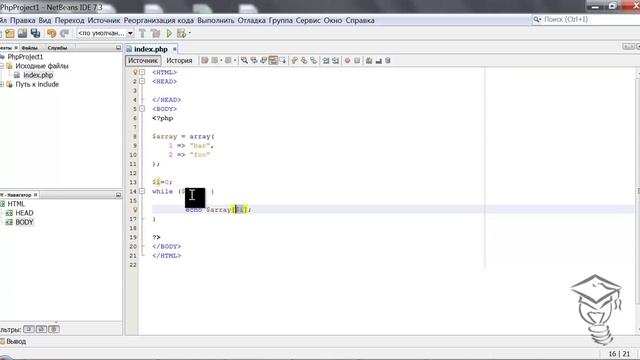Click the Shift Line Left icon
This screenshot has width=640, height=360.
[326, 60]
